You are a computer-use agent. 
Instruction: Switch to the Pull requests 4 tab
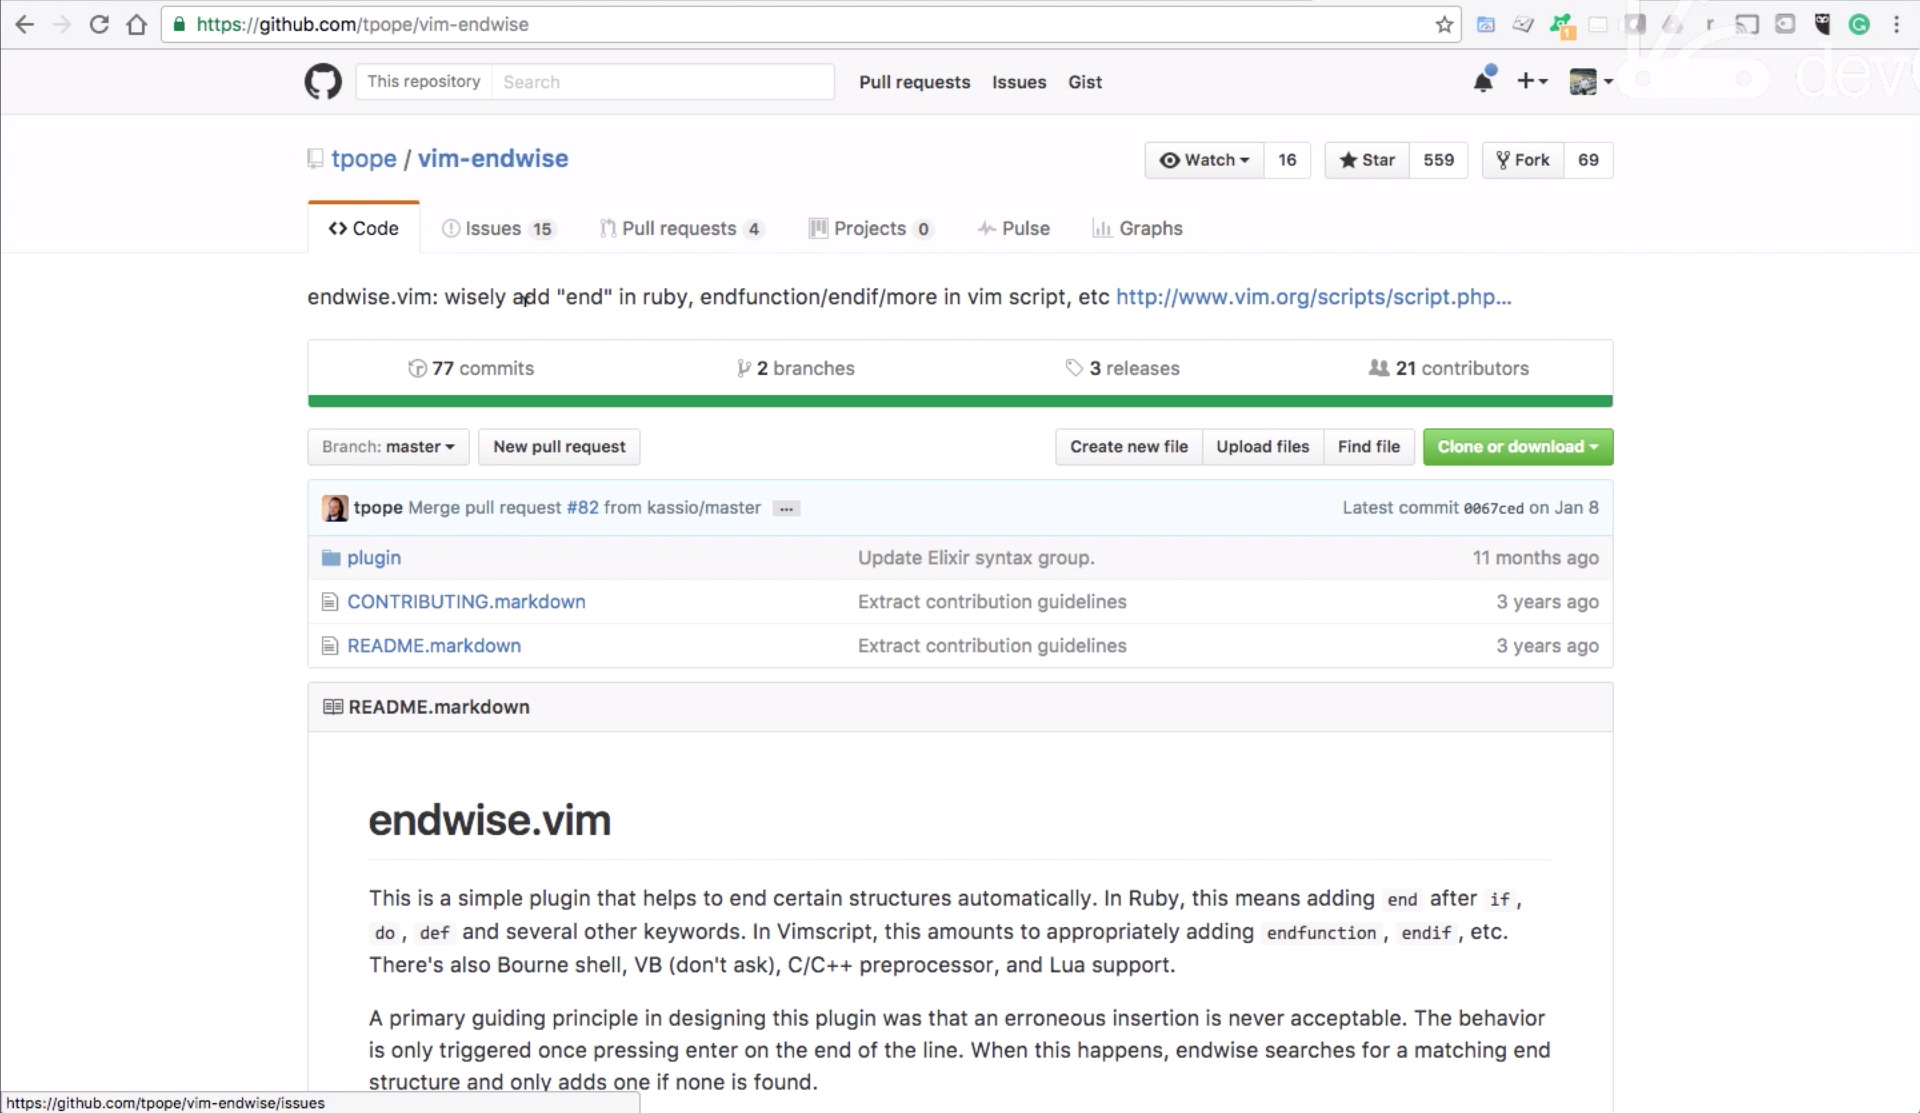(681, 228)
